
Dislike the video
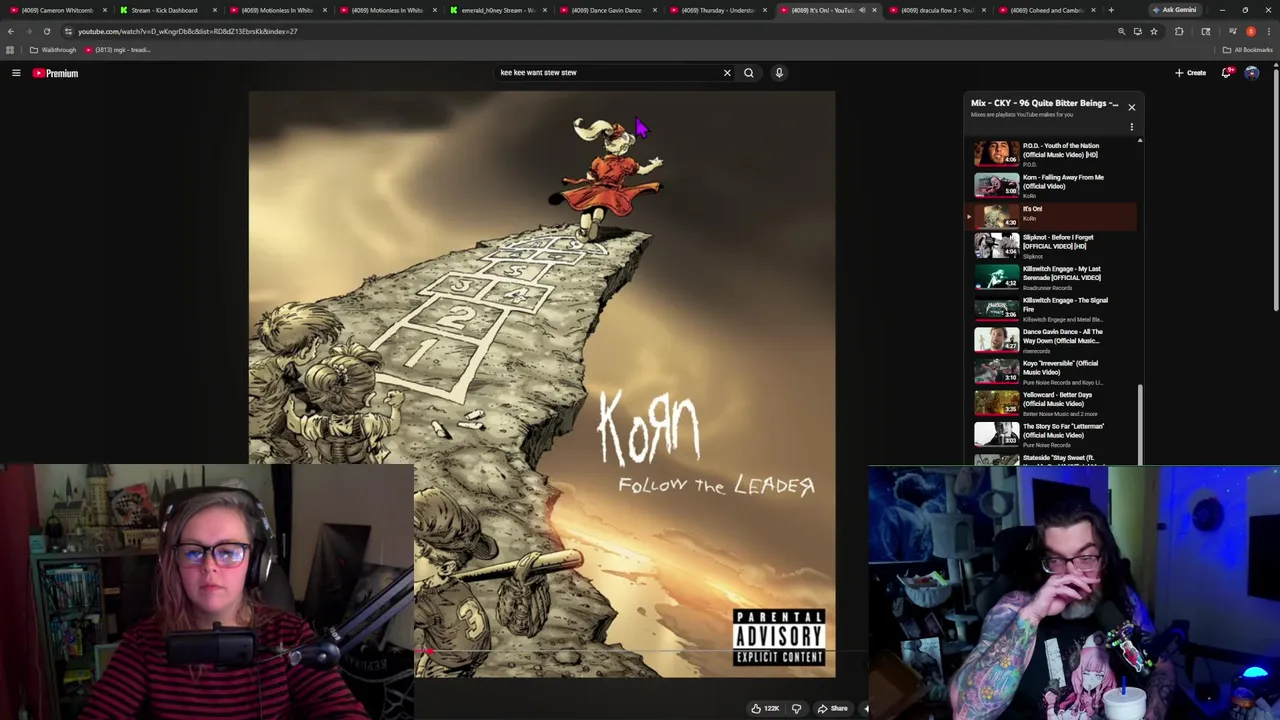click(796, 708)
